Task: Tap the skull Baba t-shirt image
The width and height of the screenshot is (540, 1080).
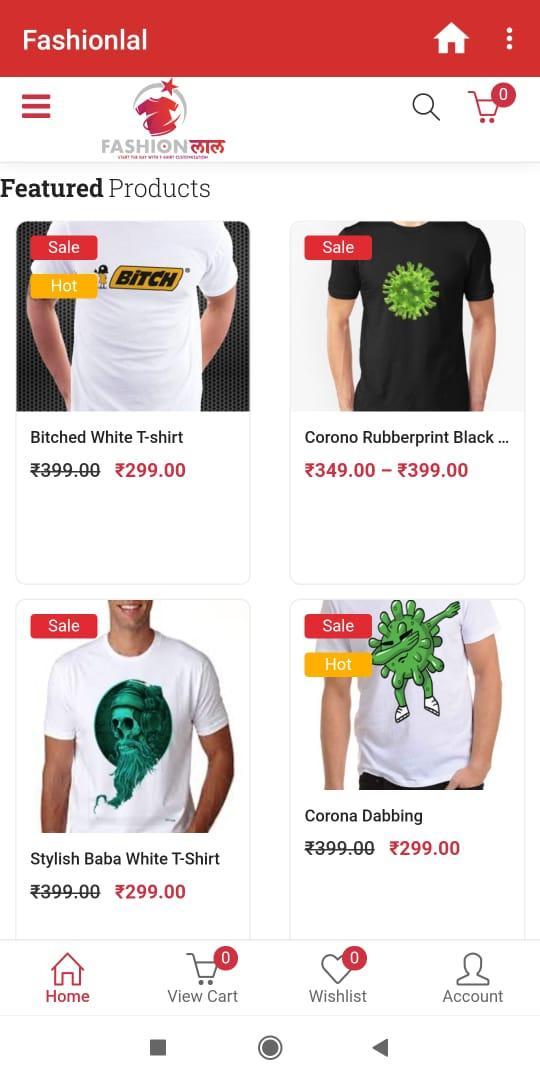Action: [133, 716]
